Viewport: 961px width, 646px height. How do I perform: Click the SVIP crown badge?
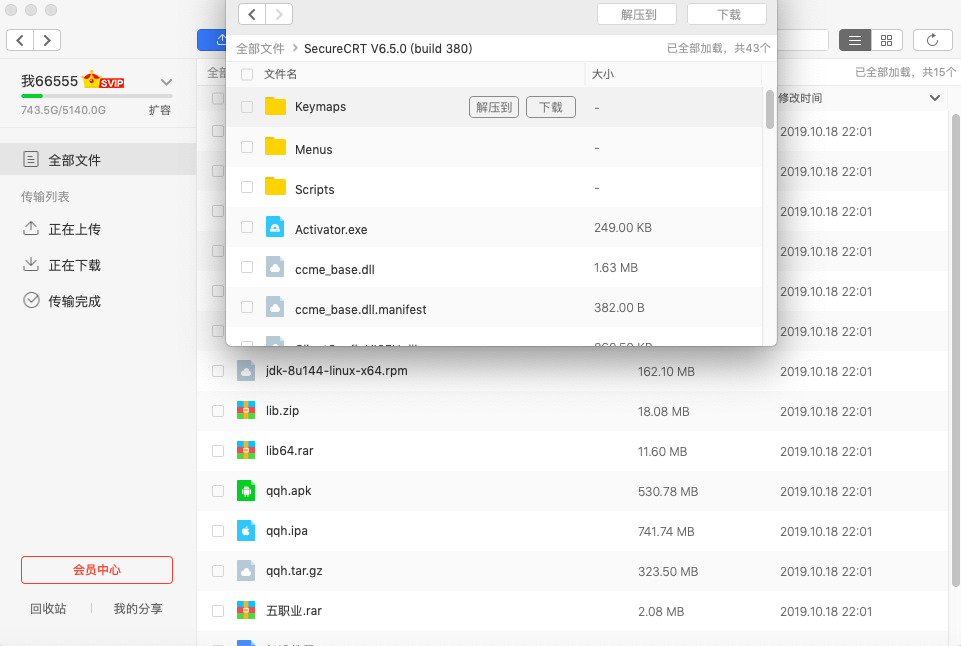[103, 80]
